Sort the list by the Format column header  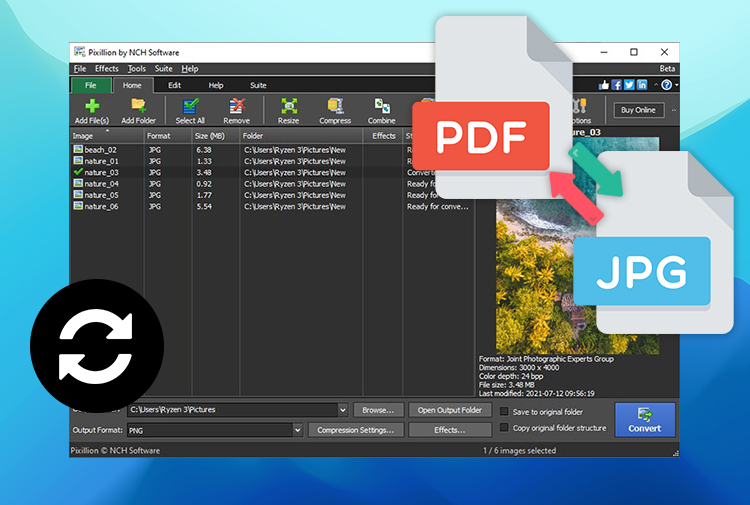[168, 136]
